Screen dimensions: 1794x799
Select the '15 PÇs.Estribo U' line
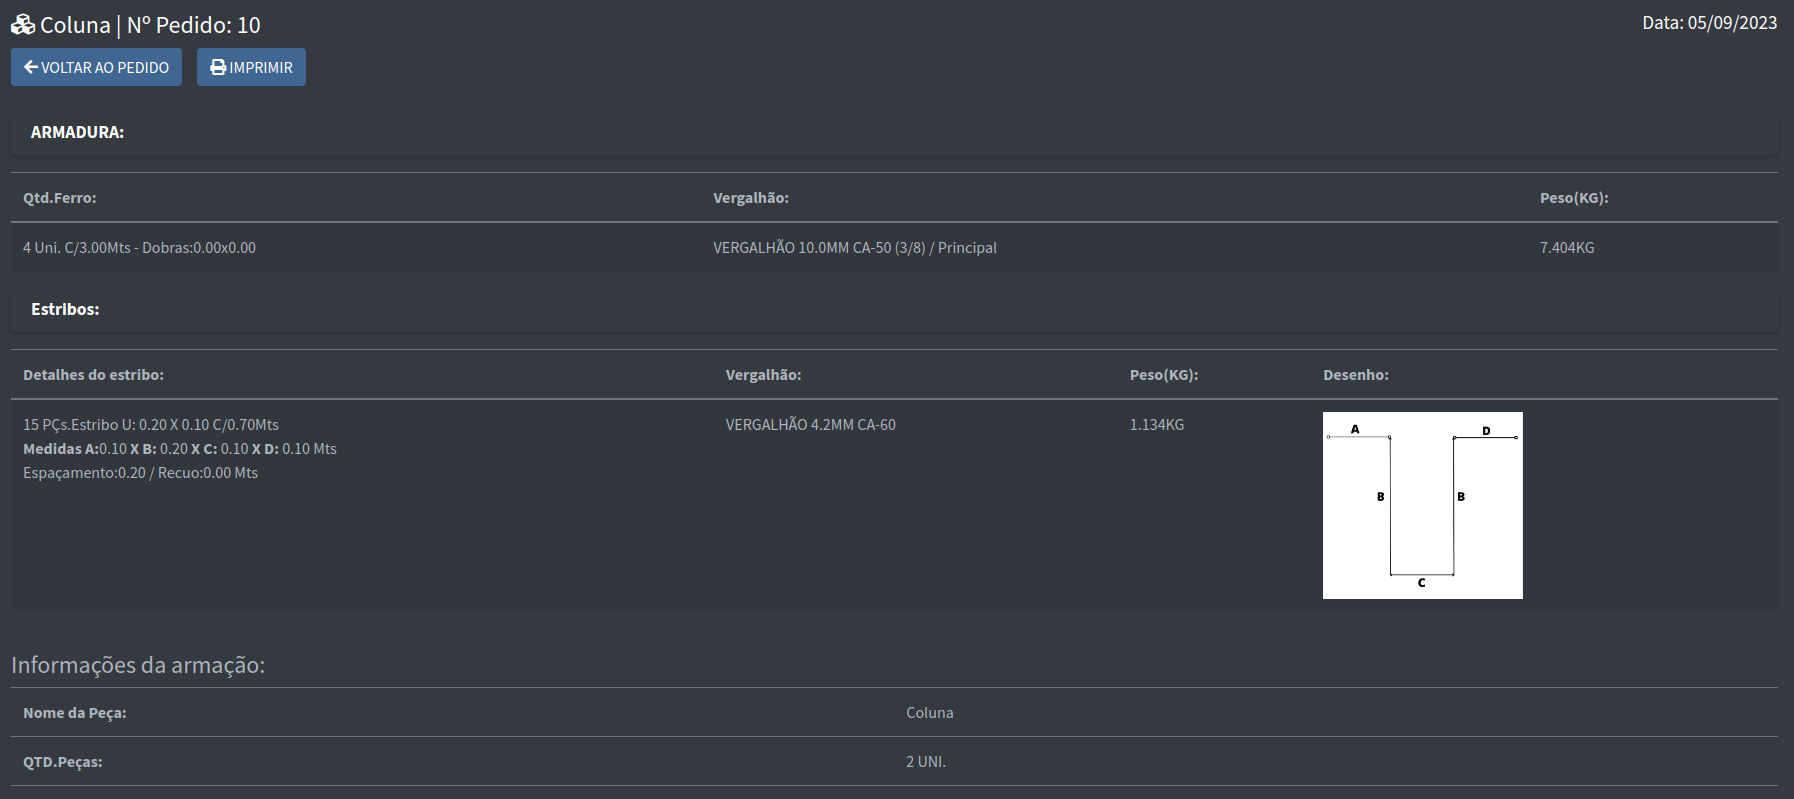click(x=151, y=425)
